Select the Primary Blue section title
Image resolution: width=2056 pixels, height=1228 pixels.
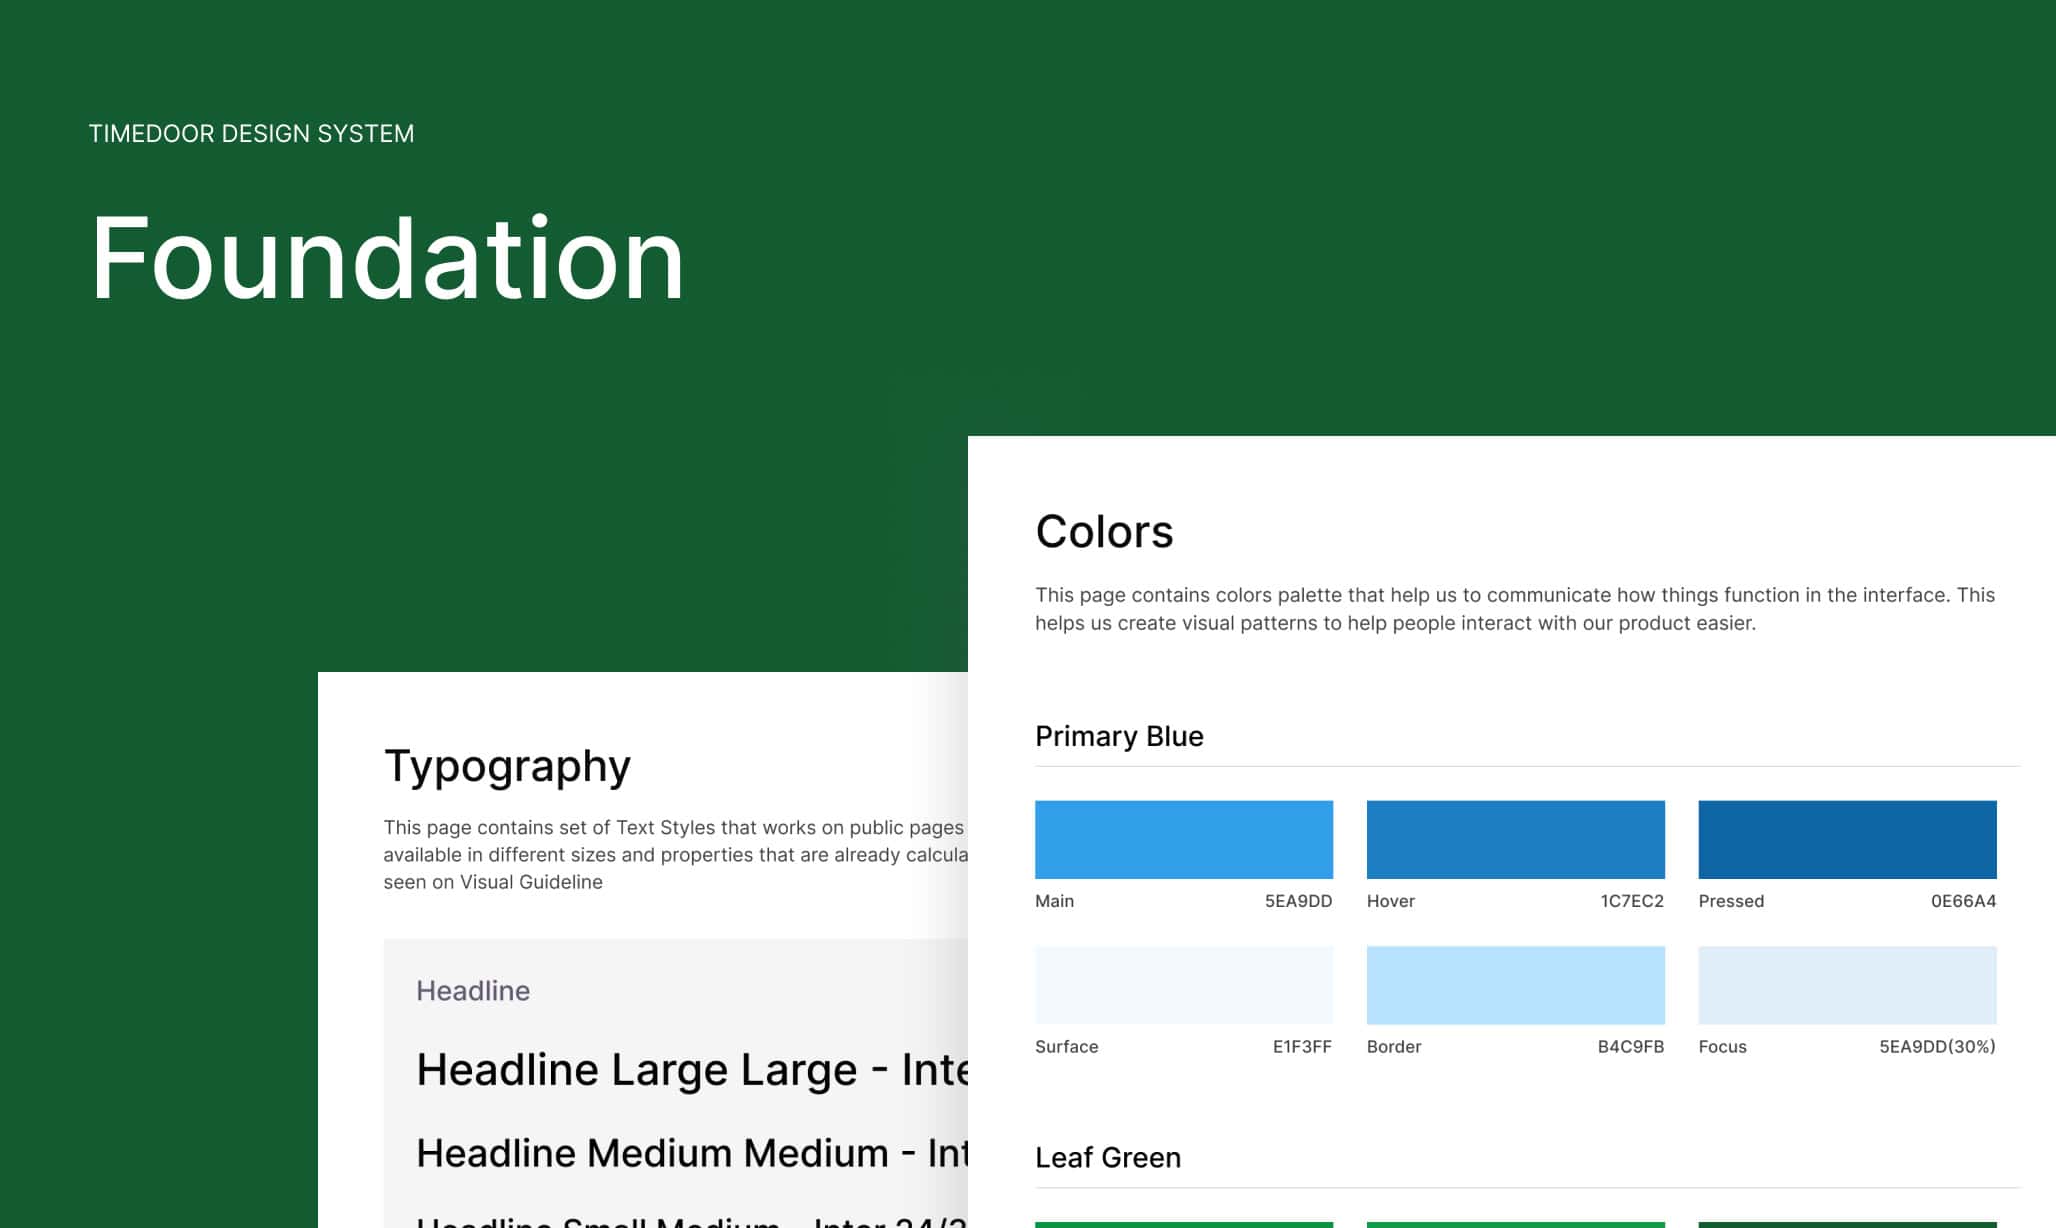[x=1119, y=736]
